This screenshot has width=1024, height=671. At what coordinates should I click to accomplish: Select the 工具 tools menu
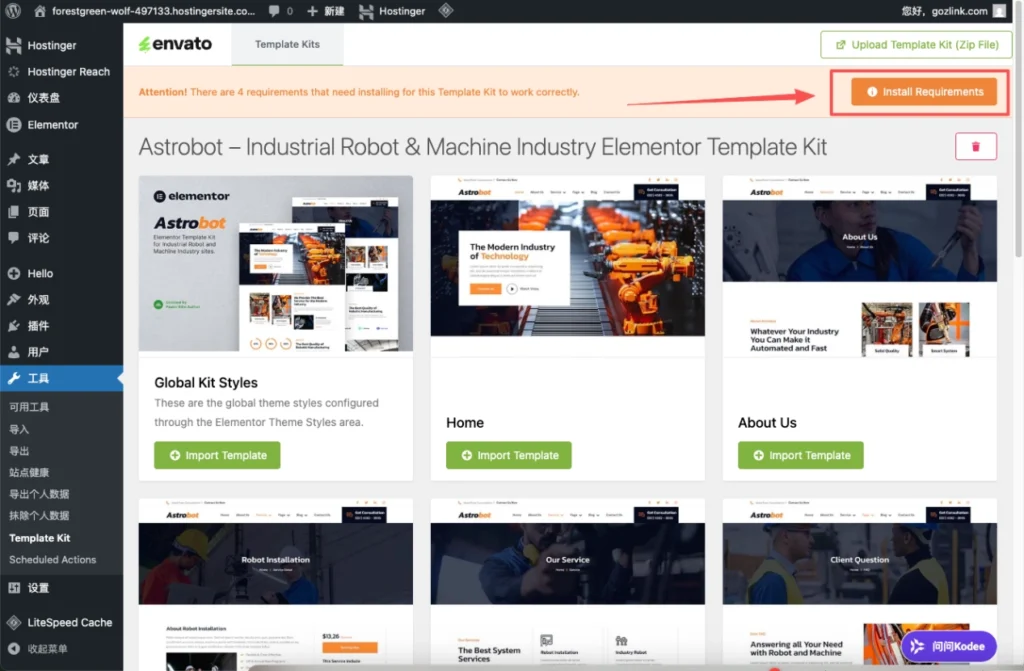pos(61,378)
